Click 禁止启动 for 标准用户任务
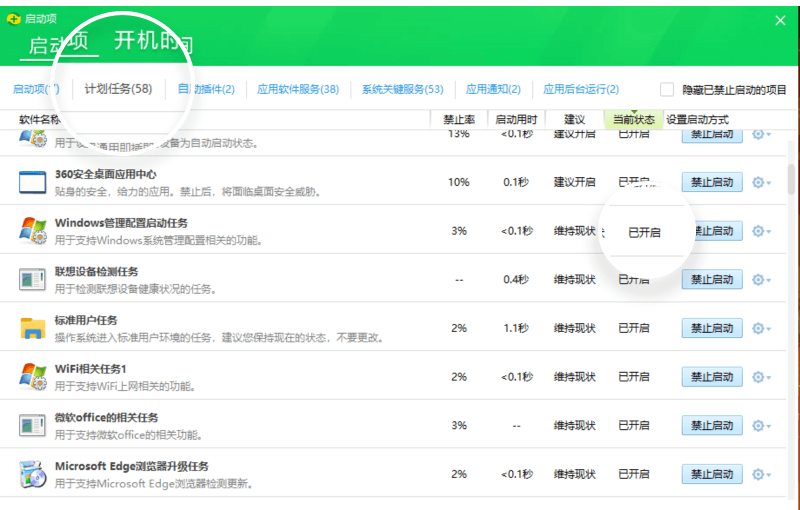The image size is (800, 510). 712,328
